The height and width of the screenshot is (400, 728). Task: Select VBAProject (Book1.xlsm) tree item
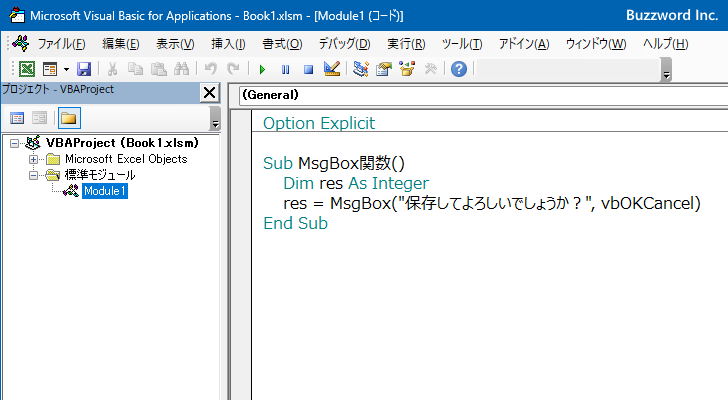[x=122, y=142]
